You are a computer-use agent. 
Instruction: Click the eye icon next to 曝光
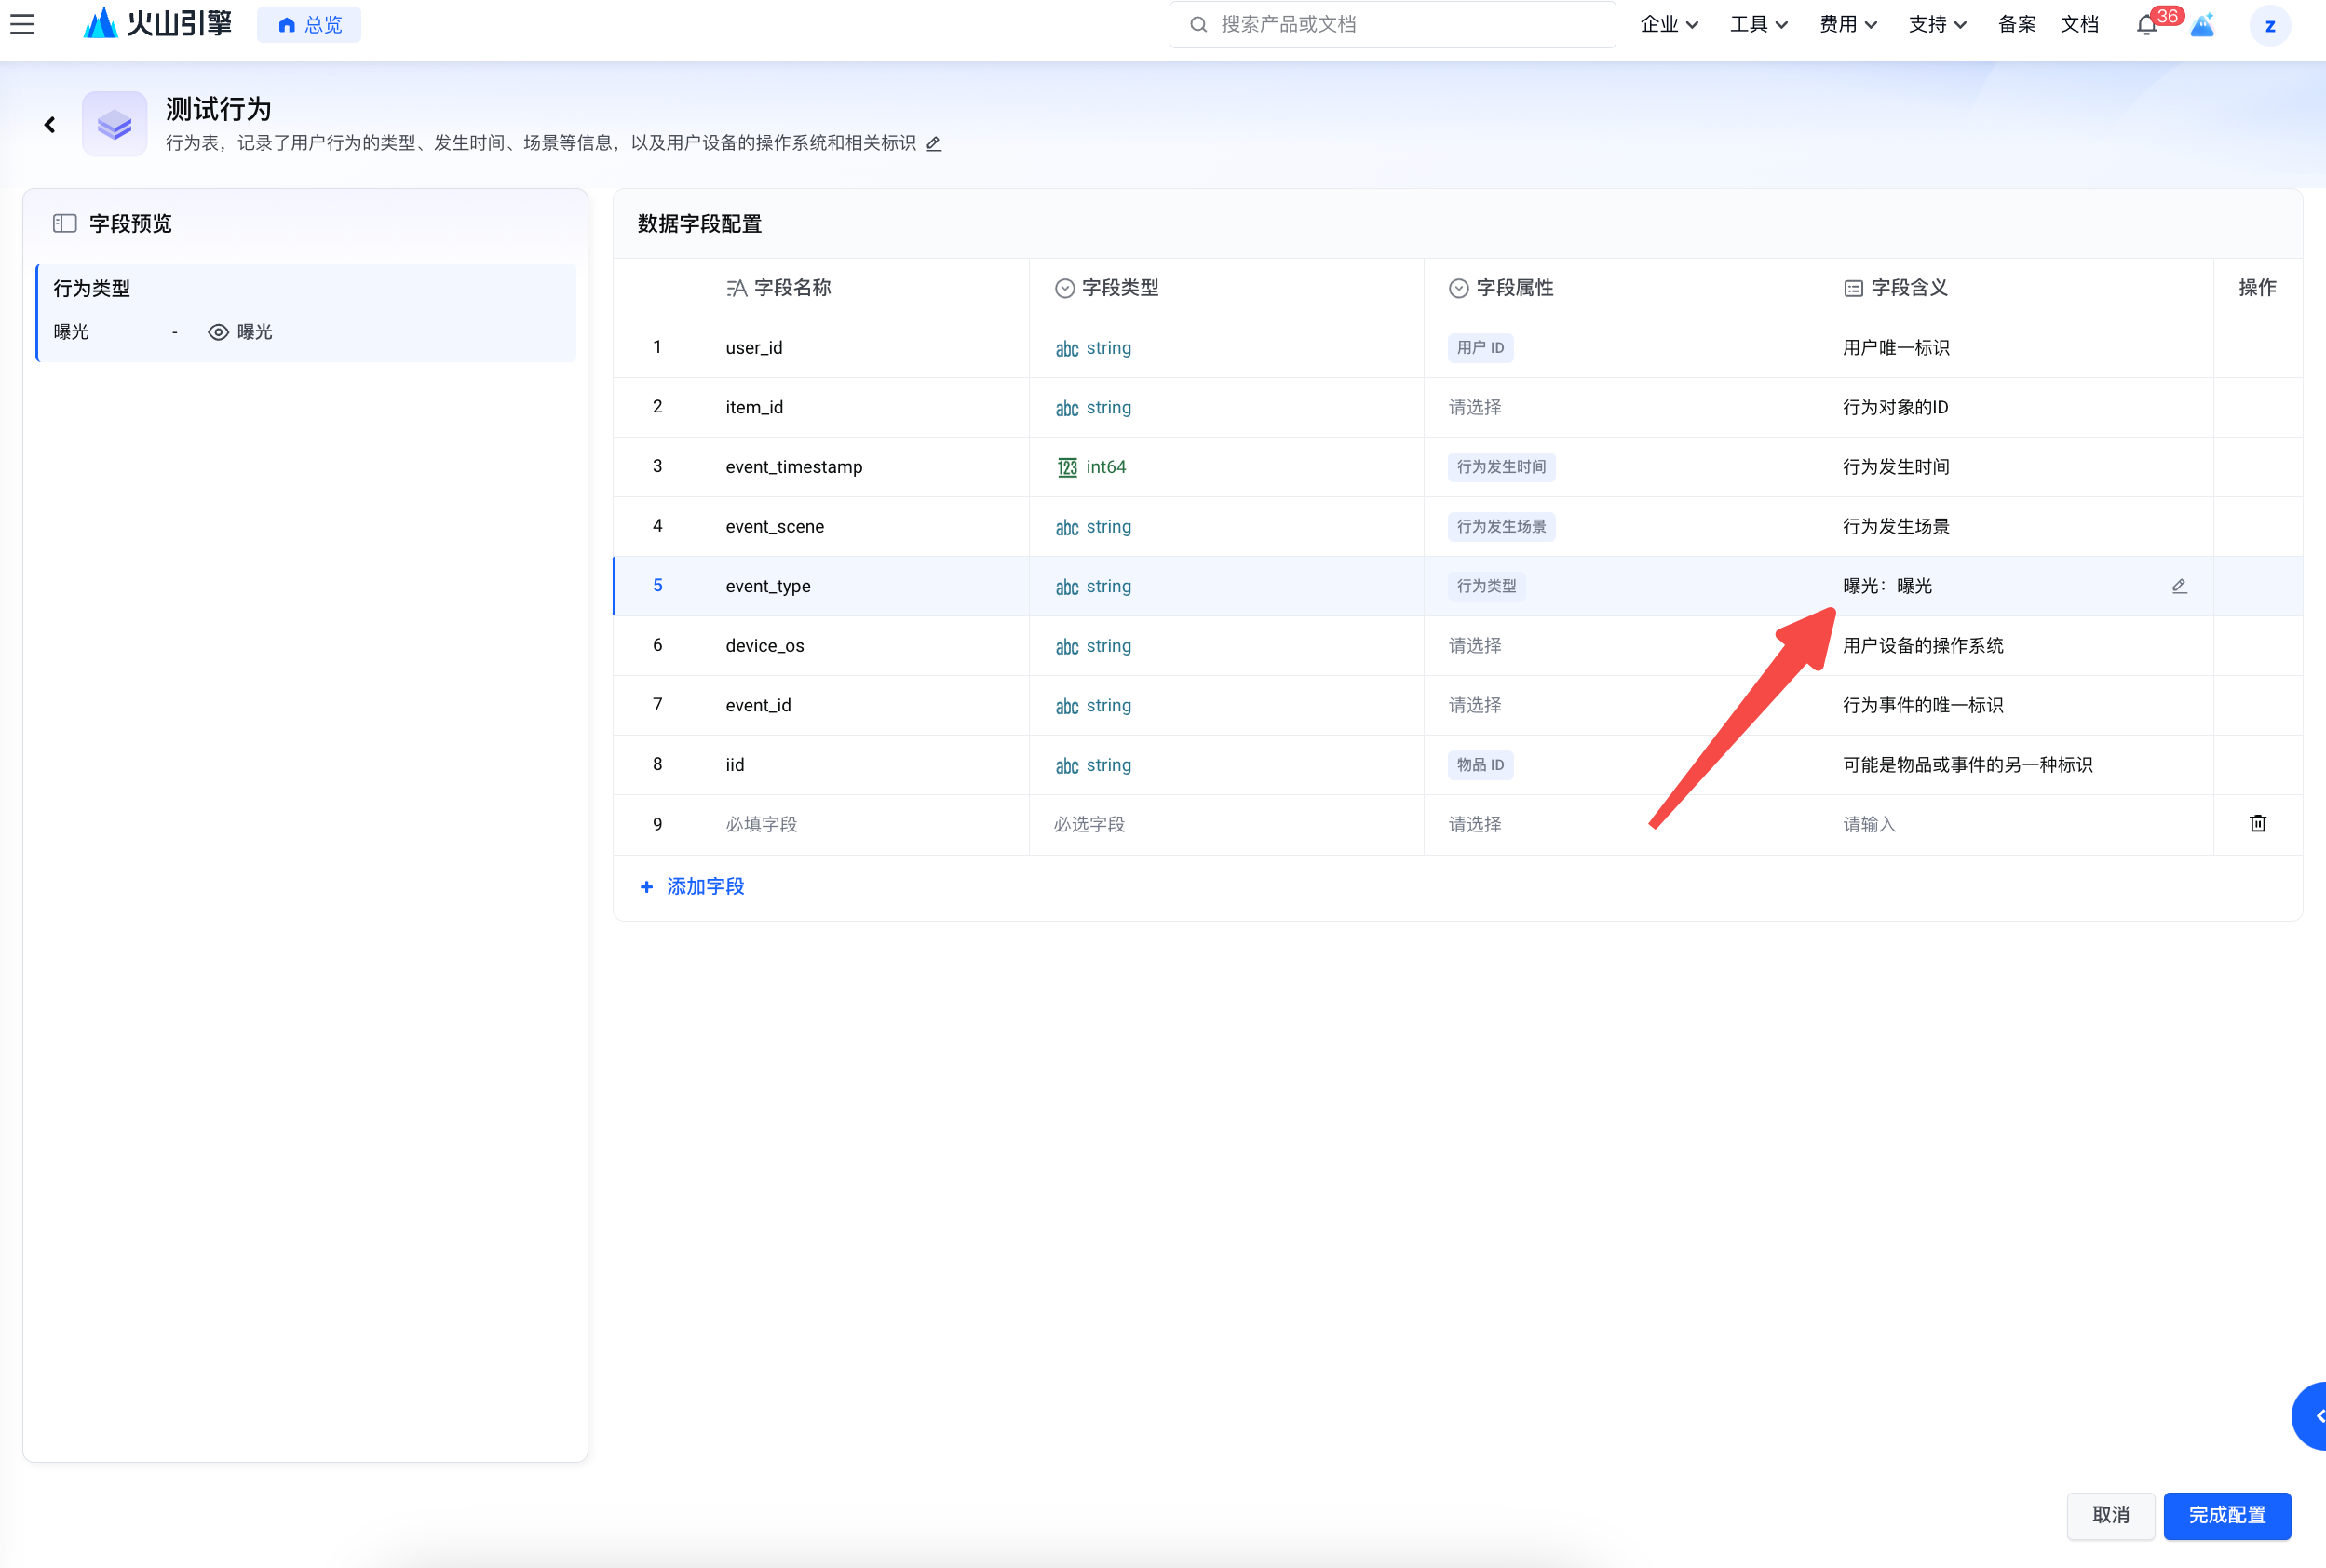(218, 332)
